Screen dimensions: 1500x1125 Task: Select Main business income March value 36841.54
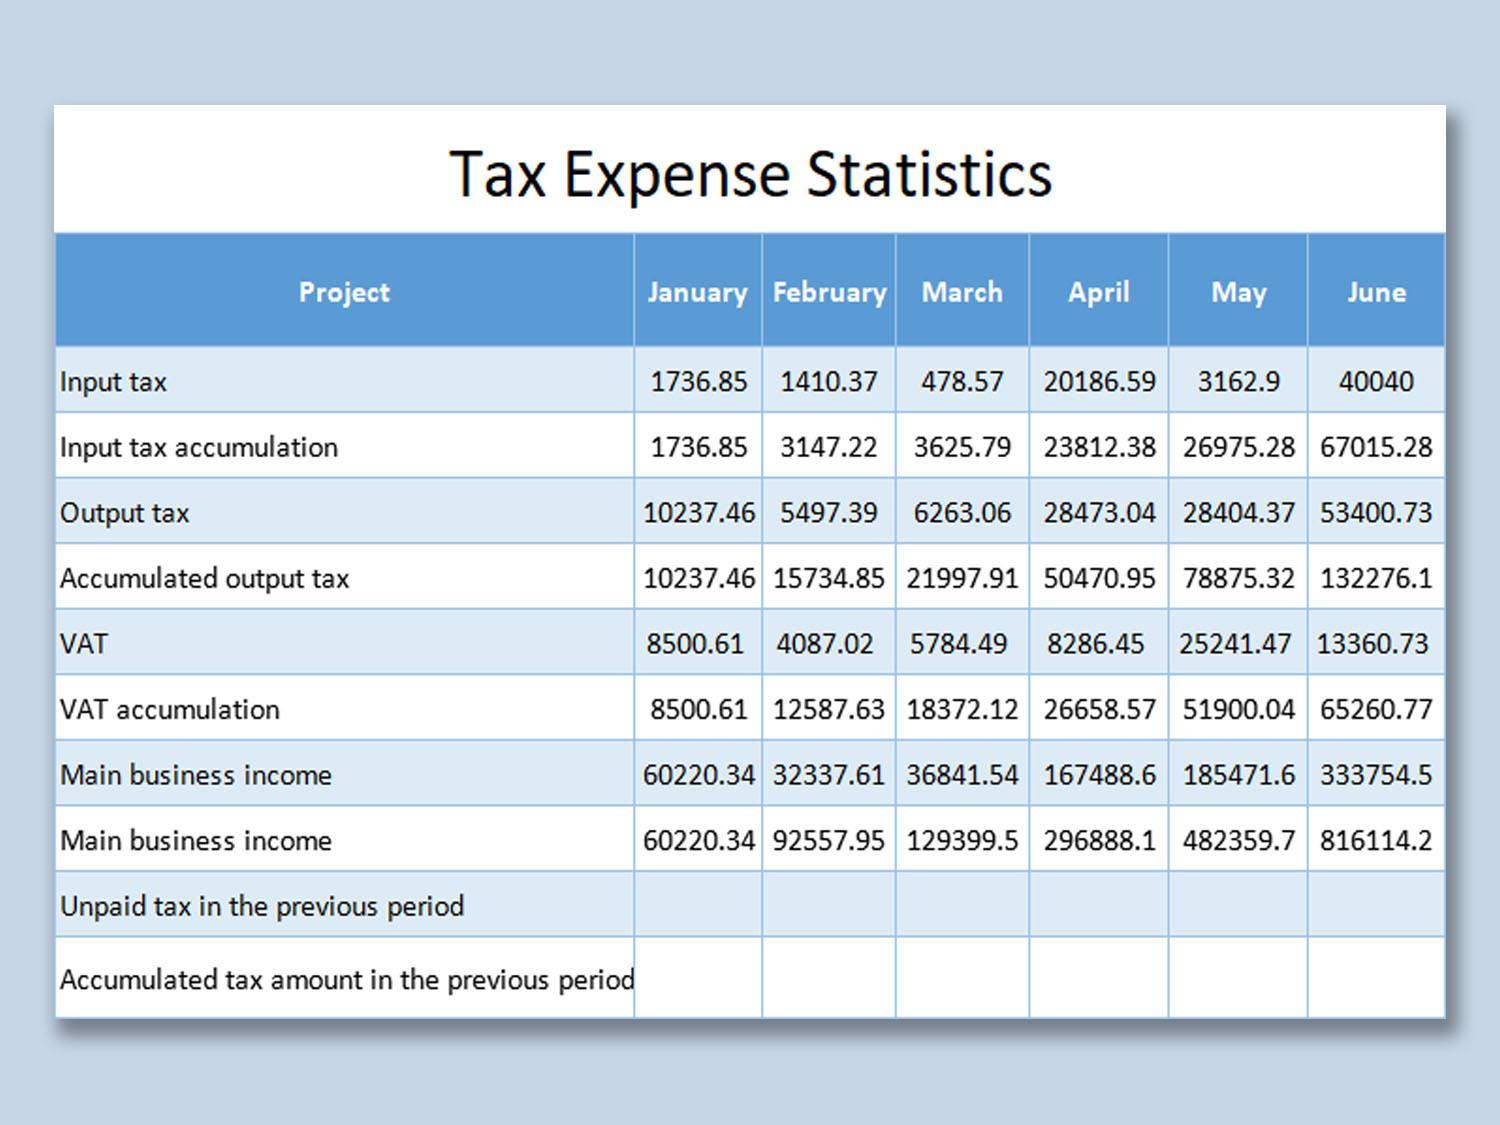click(962, 775)
